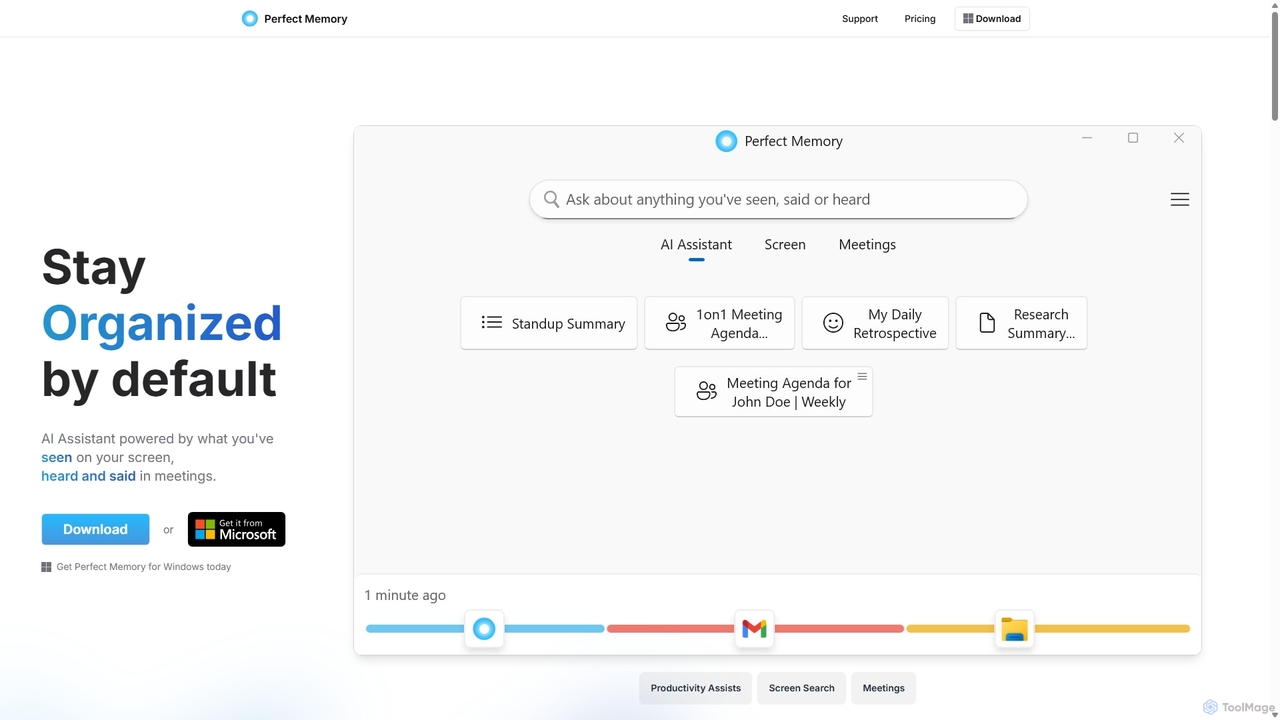The image size is (1280, 720).
Task: Choose the Standup Summary card
Action: click(x=549, y=323)
